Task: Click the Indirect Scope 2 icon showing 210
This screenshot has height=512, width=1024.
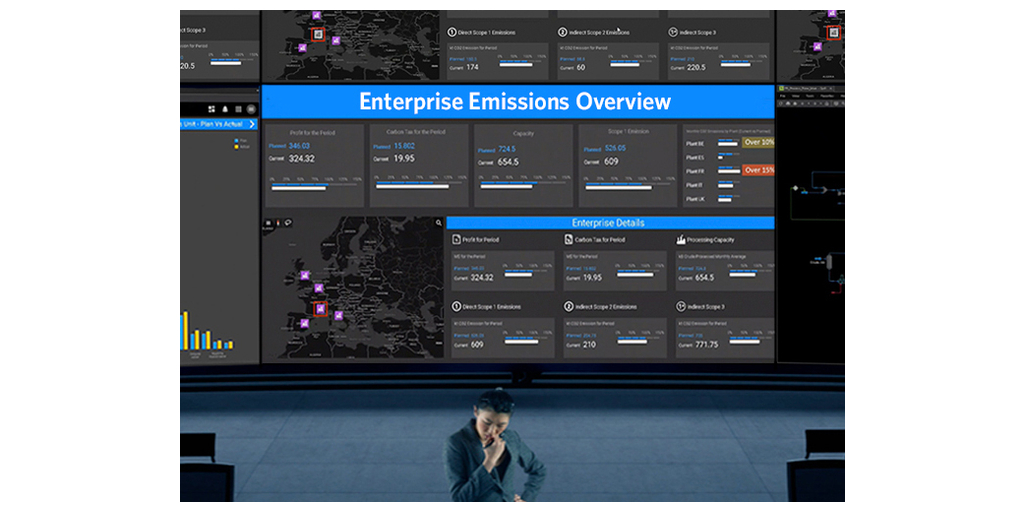Action: pos(568,307)
